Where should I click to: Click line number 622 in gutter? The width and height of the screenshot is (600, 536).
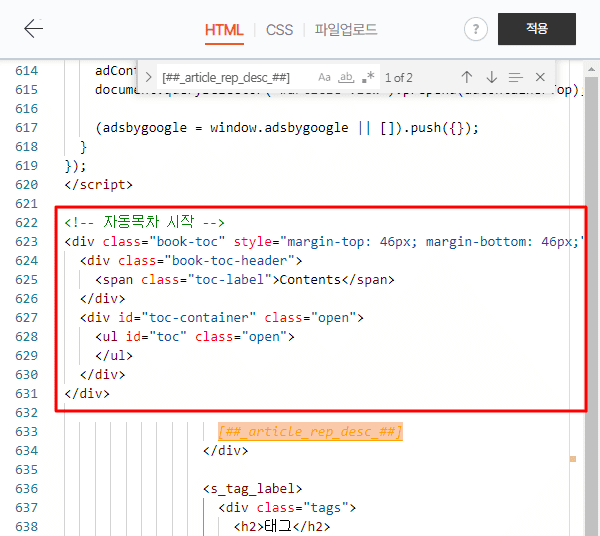26,222
